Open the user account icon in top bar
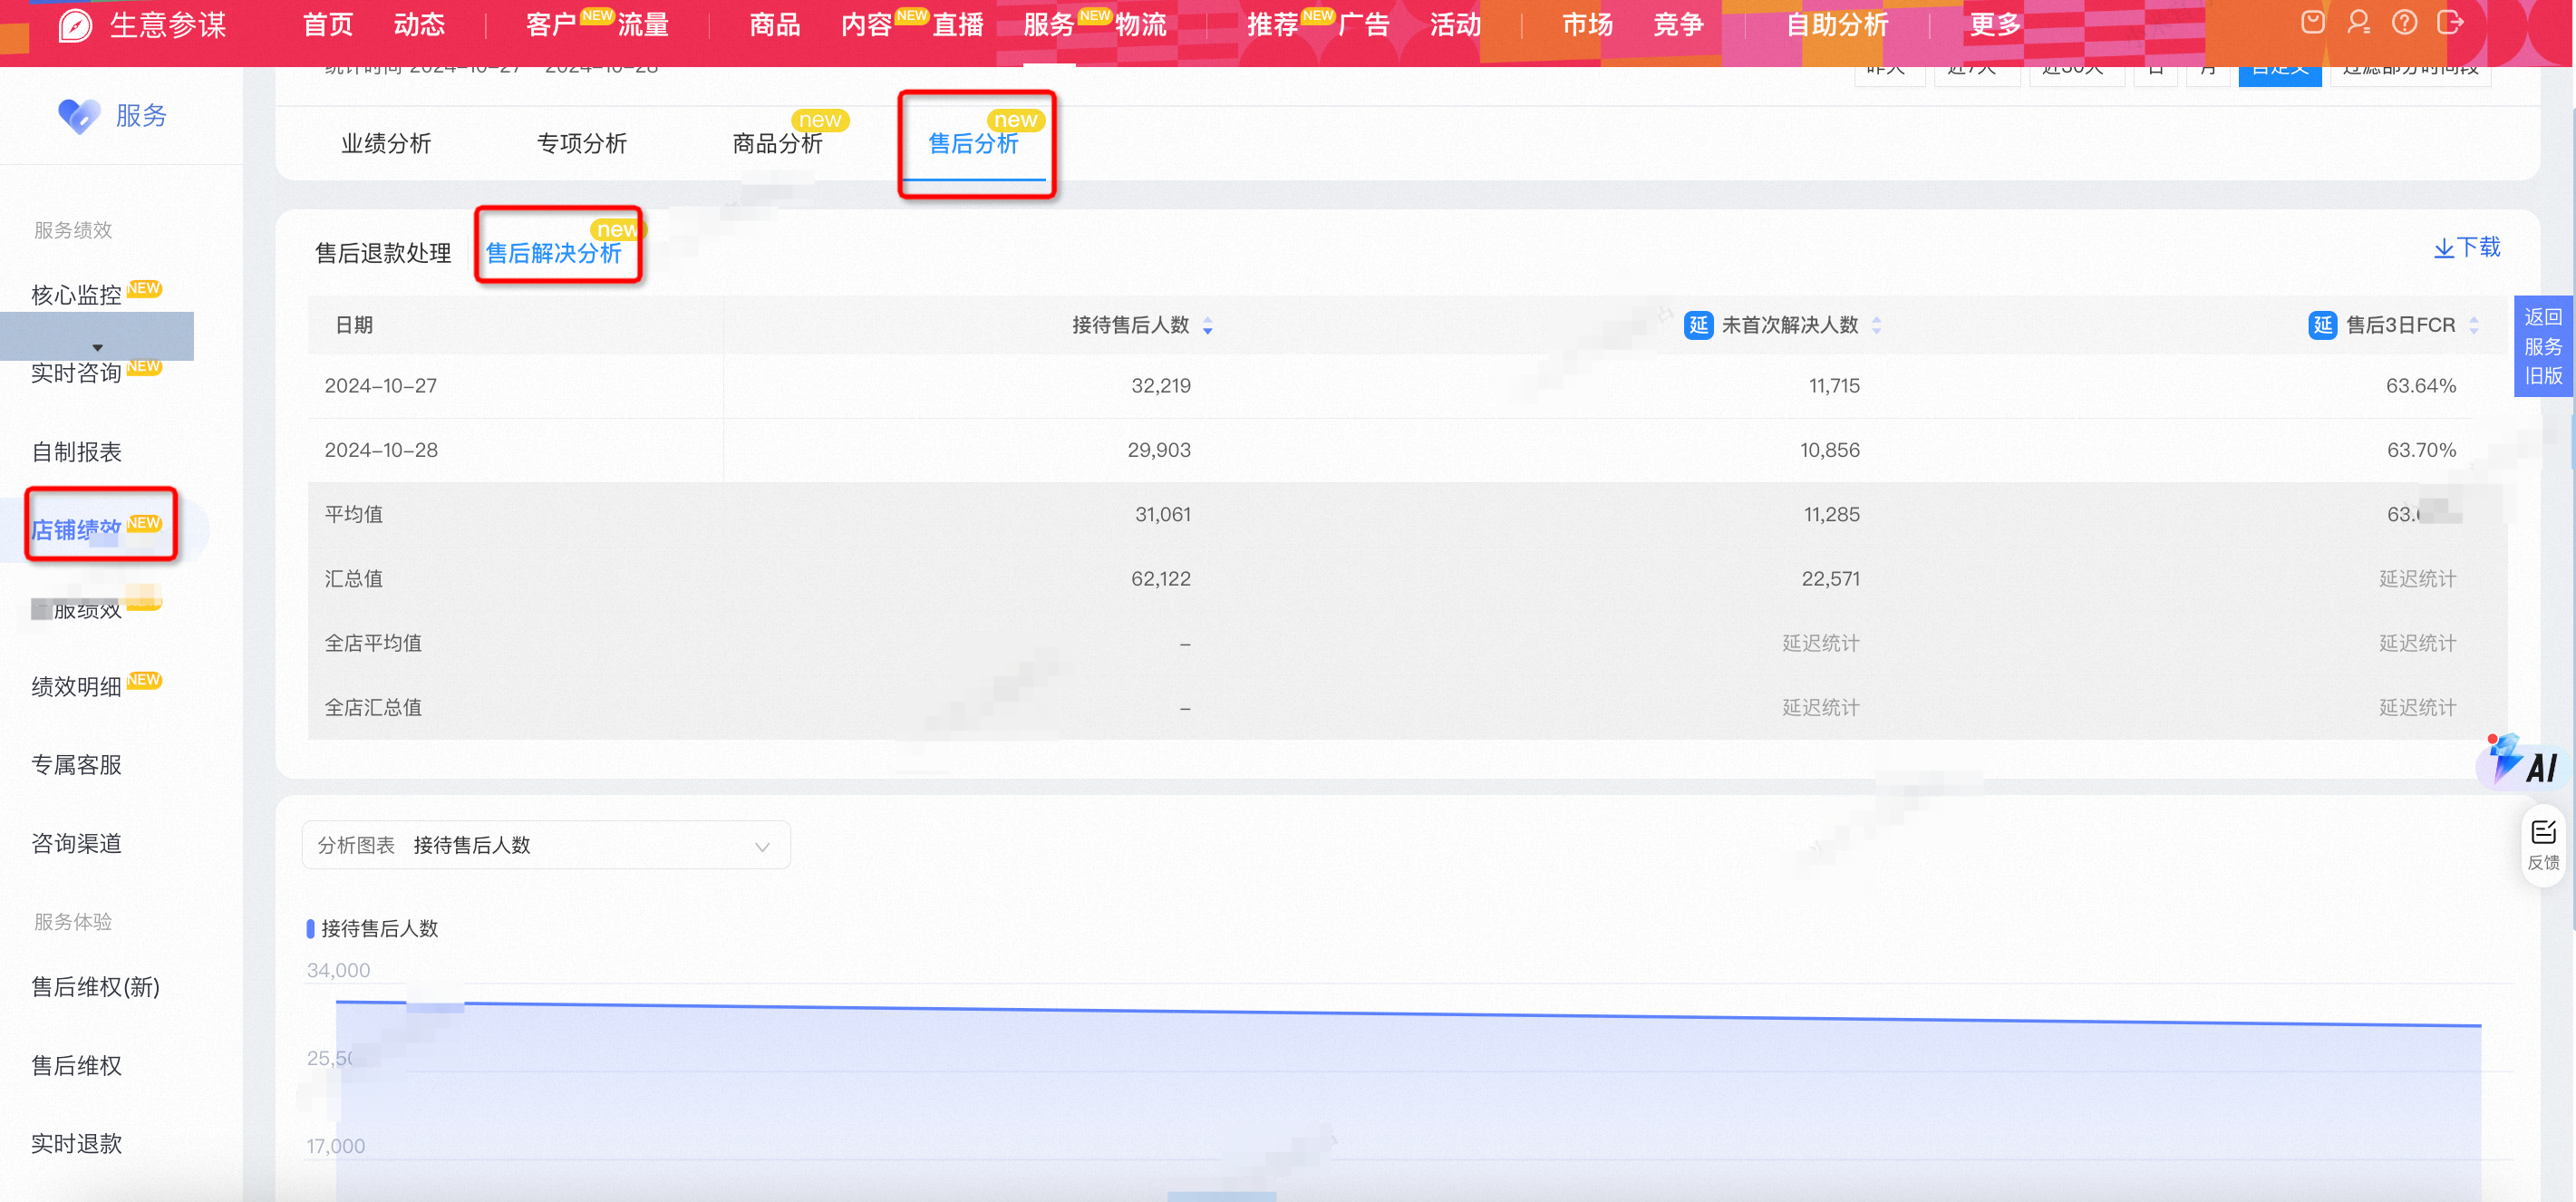The image size is (2576, 1202). (2358, 22)
